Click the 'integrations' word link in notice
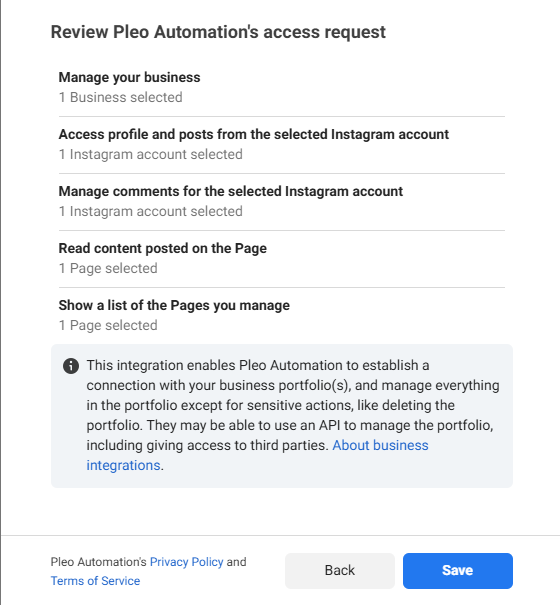 [x=123, y=465]
